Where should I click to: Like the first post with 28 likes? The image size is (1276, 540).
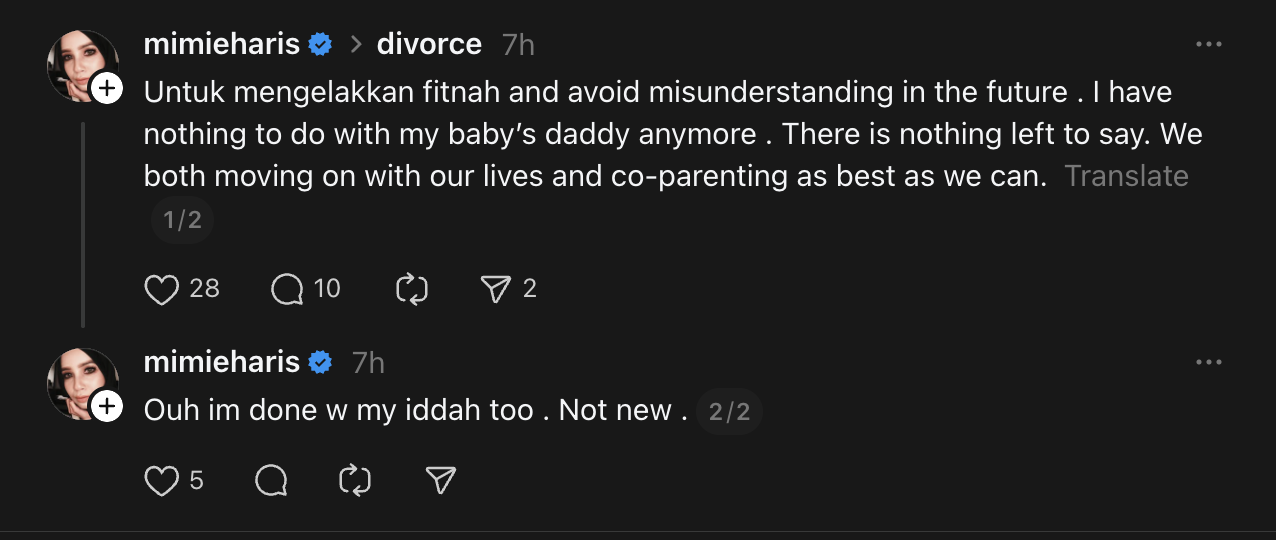coord(162,289)
